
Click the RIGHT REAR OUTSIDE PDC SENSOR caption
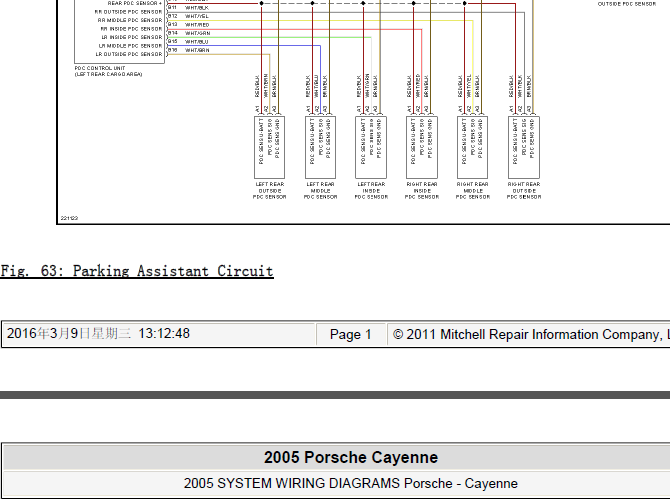(524, 191)
